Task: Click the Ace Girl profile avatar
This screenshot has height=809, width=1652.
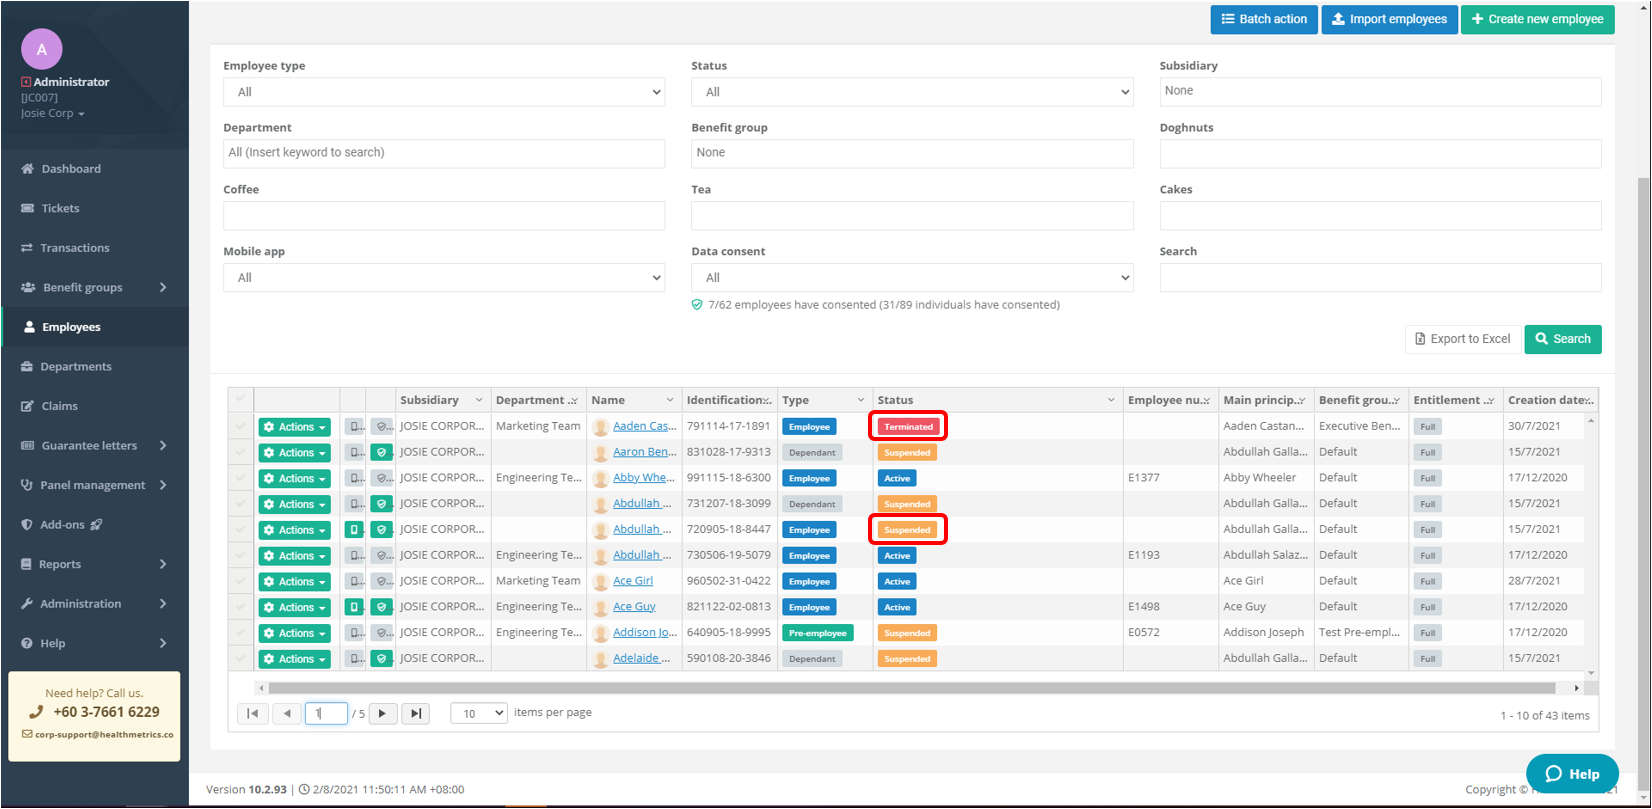Action: coord(600,581)
